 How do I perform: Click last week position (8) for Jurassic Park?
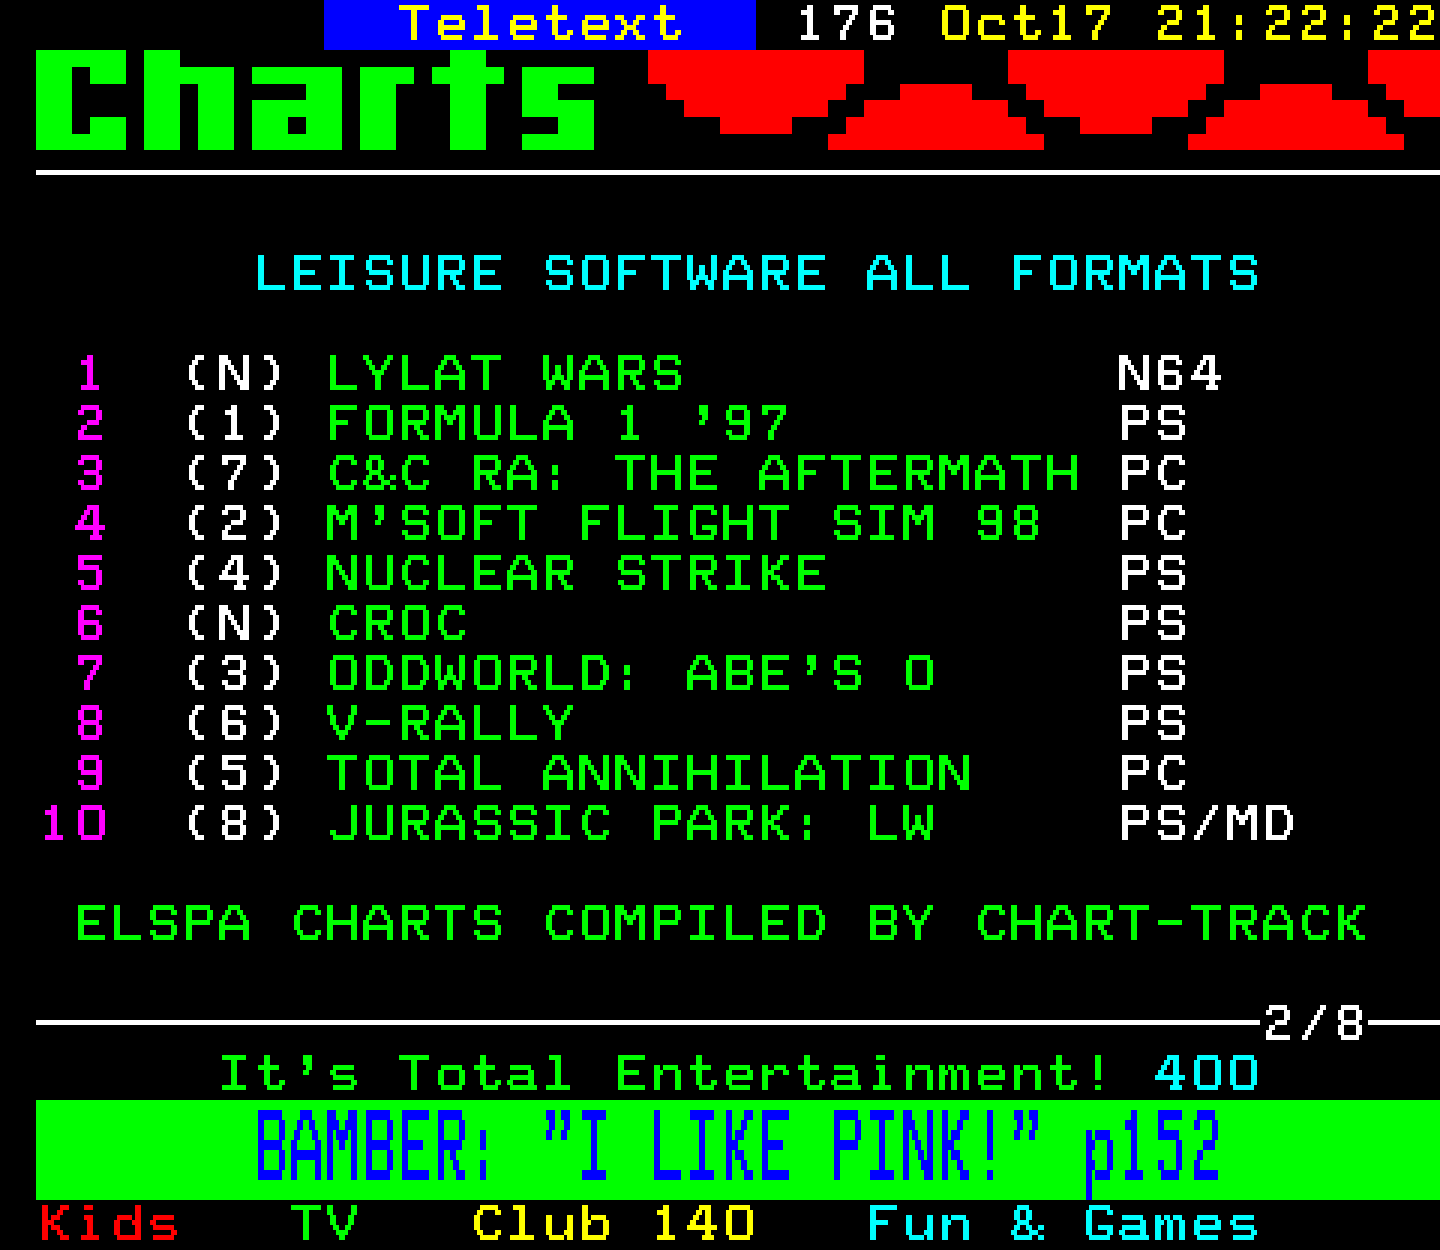(x=235, y=824)
